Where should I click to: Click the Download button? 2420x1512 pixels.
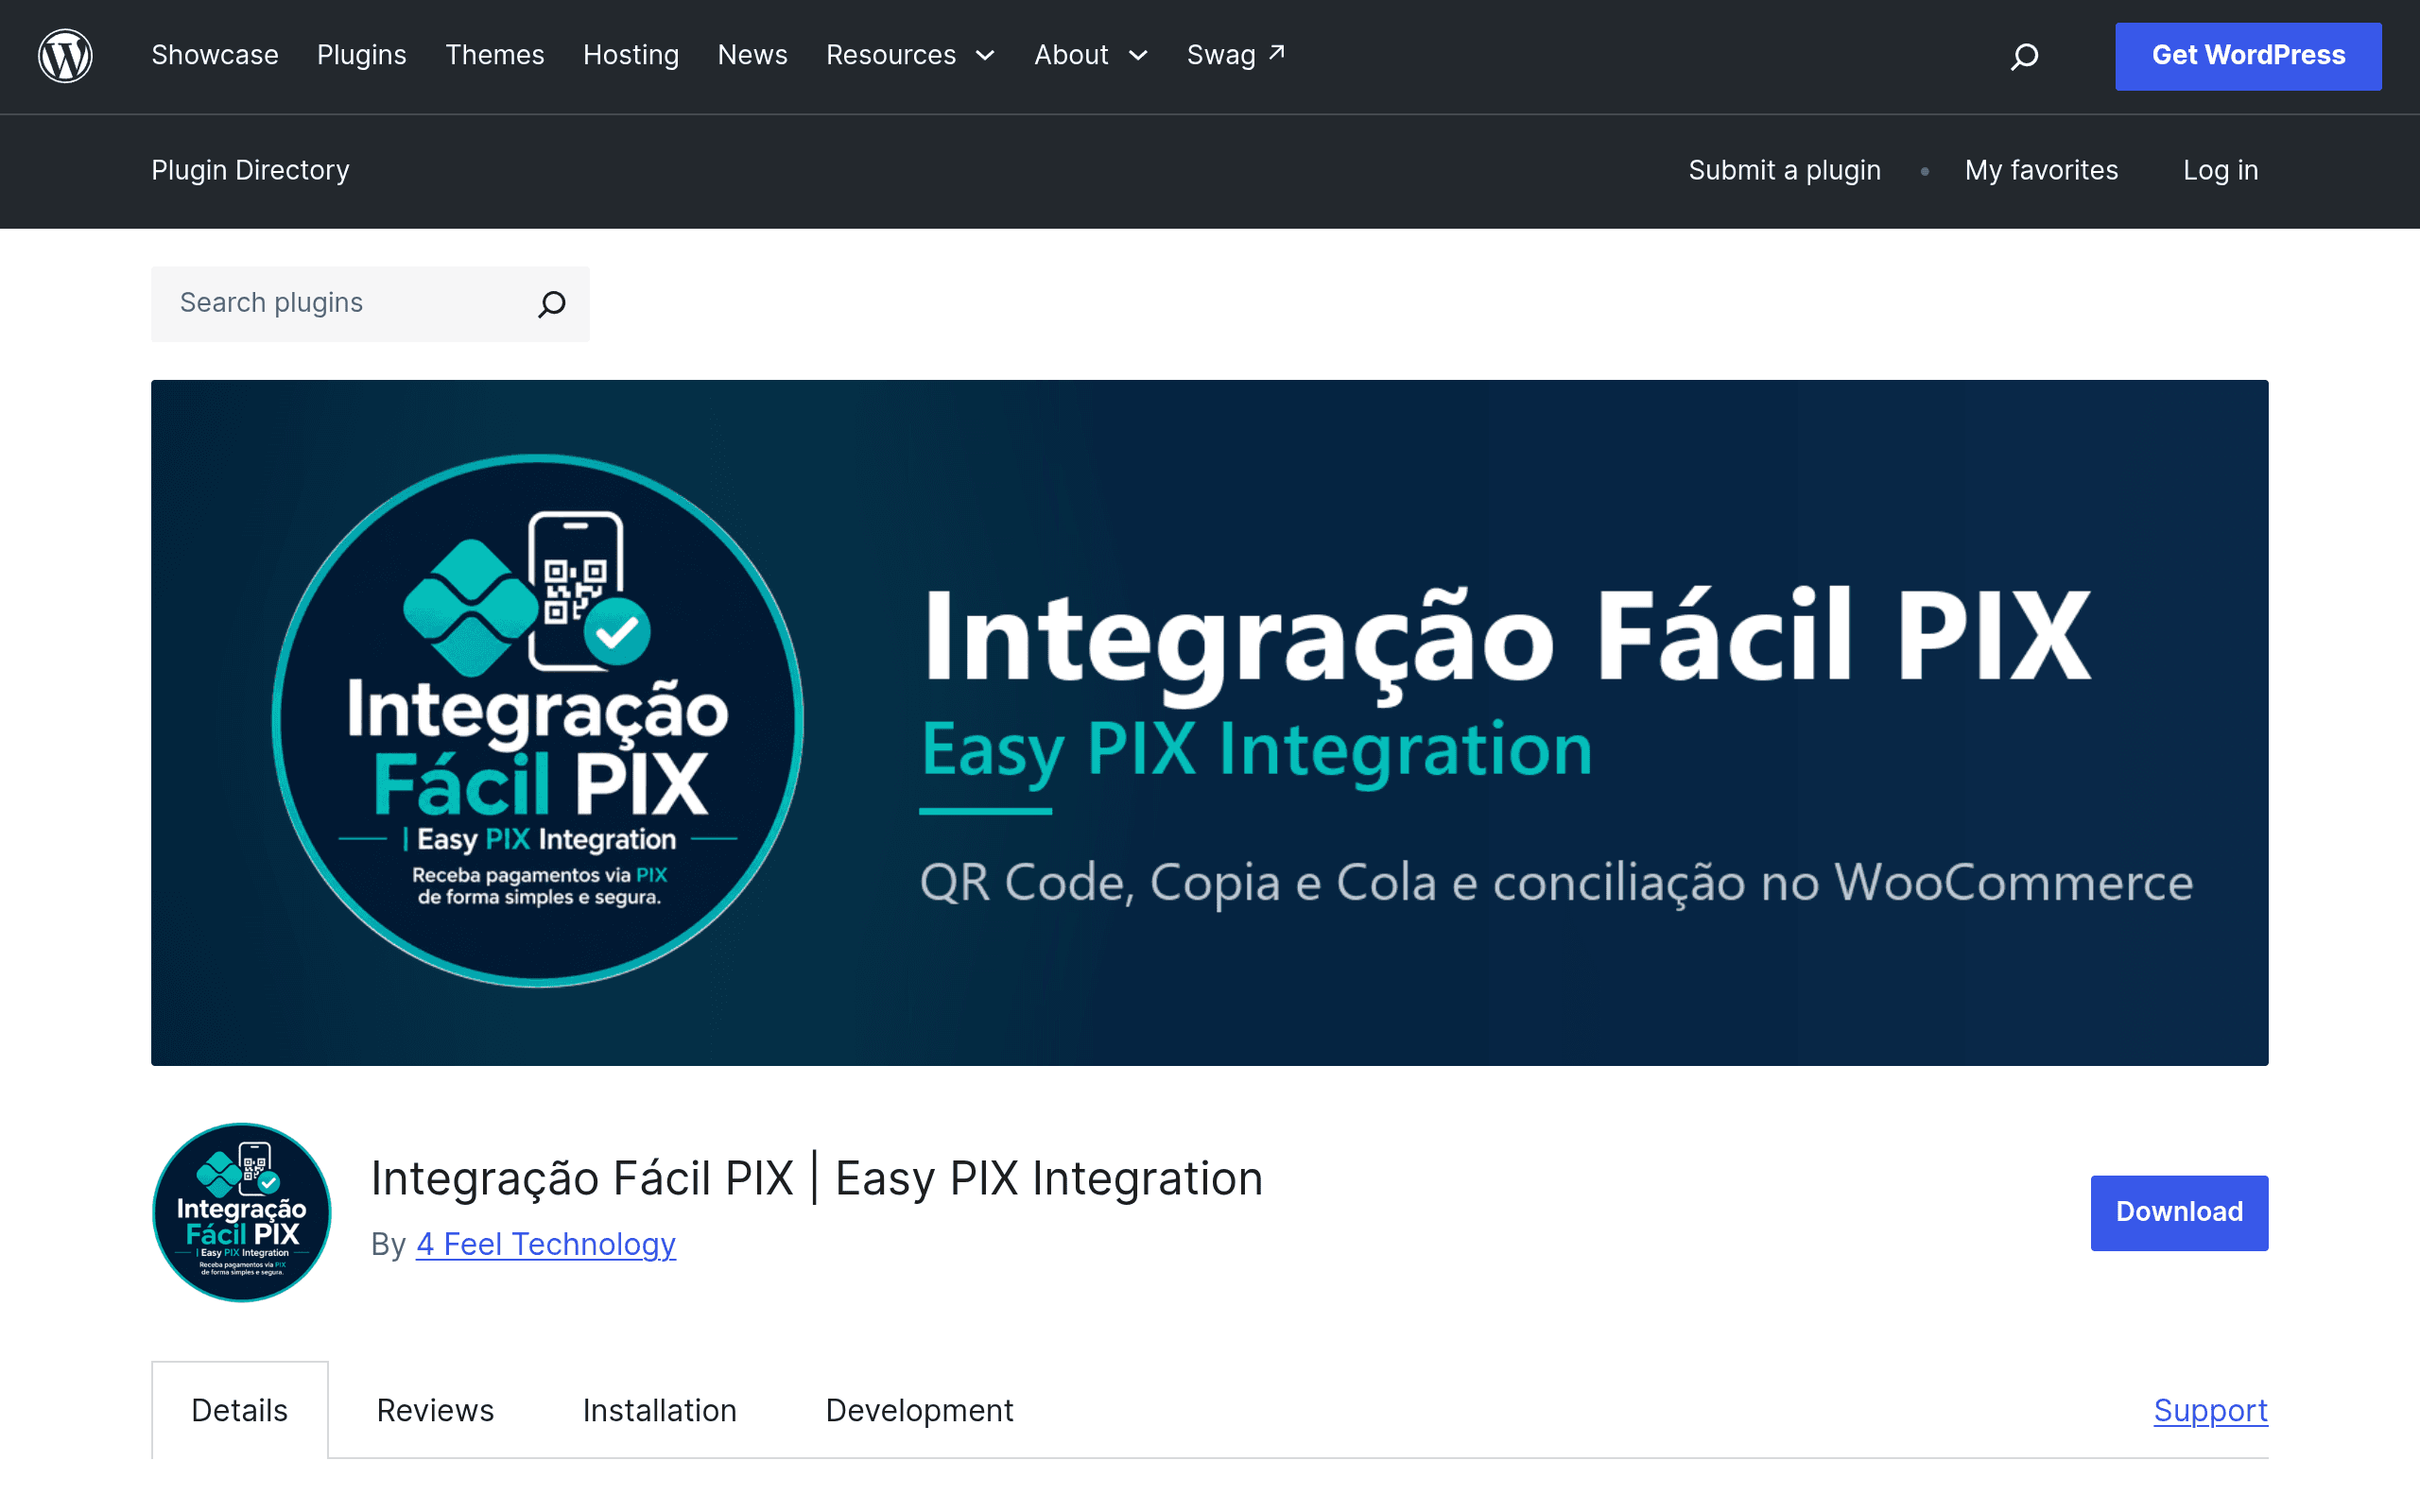tap(2179, 1212)
